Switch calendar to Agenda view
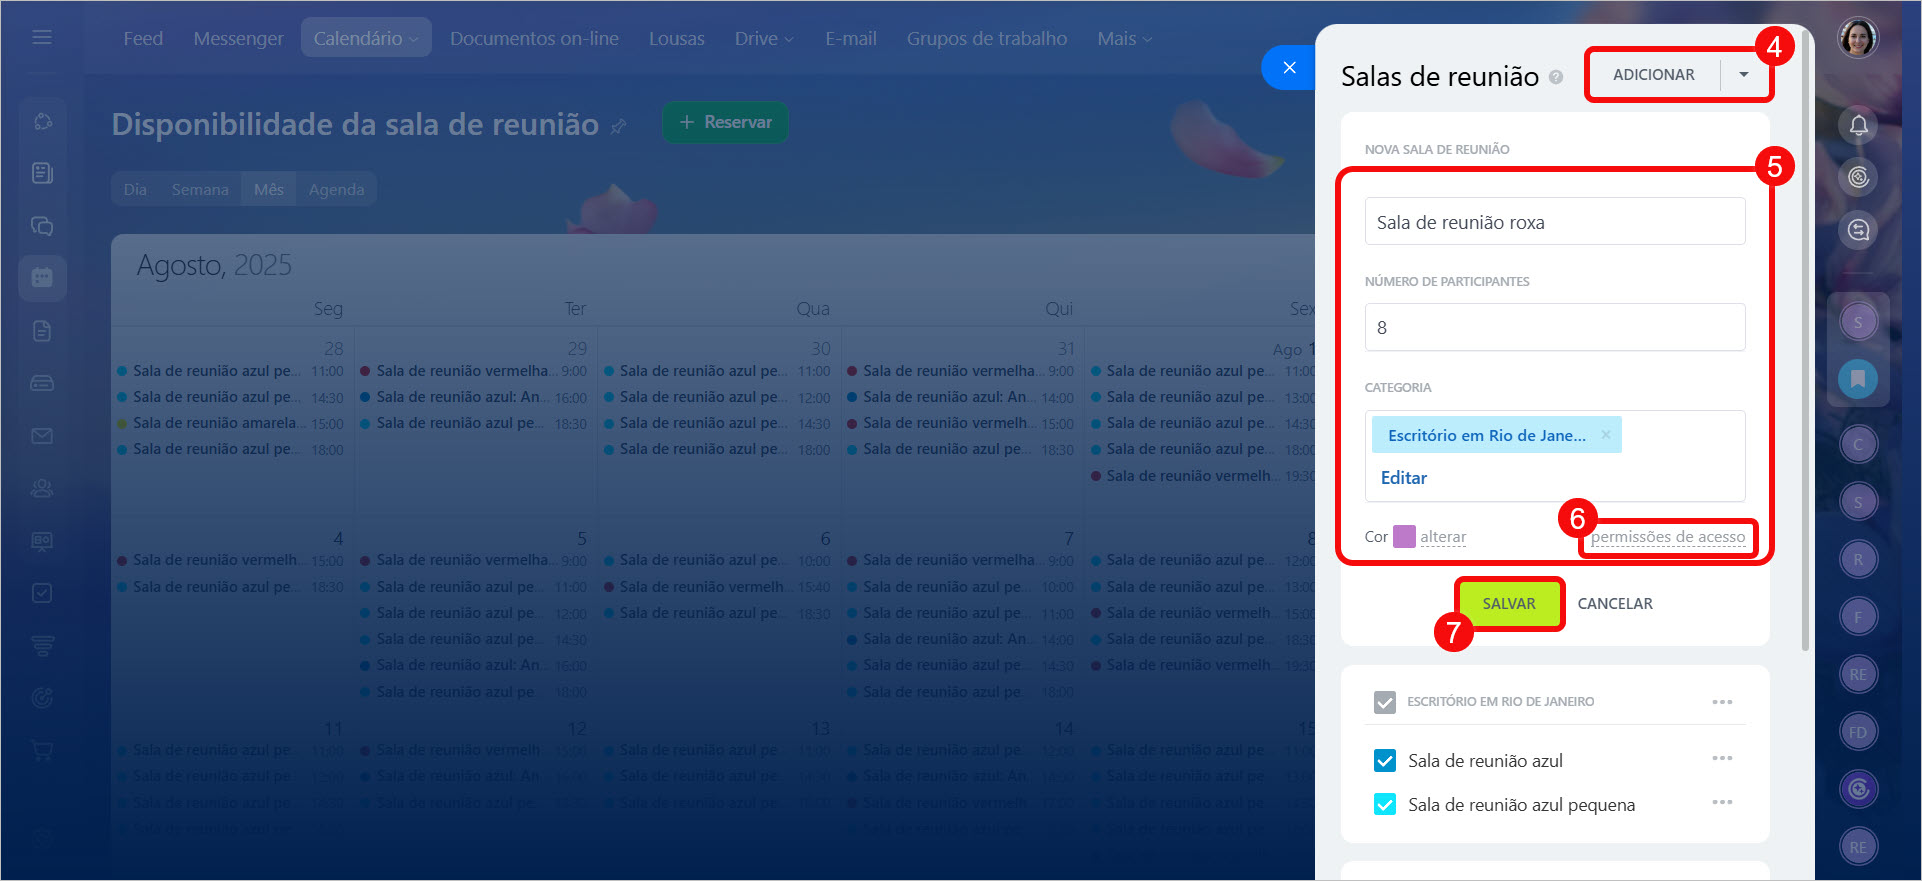This screenshot has height=881, width=1922. 337,189
